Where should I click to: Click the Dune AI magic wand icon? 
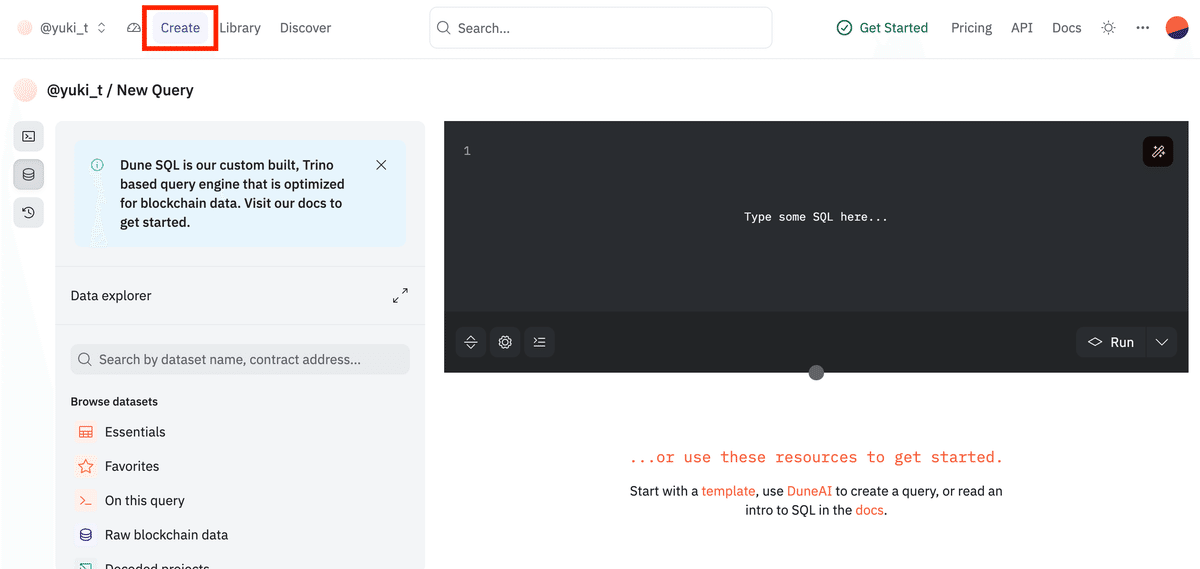click(x=1158, y=151)
